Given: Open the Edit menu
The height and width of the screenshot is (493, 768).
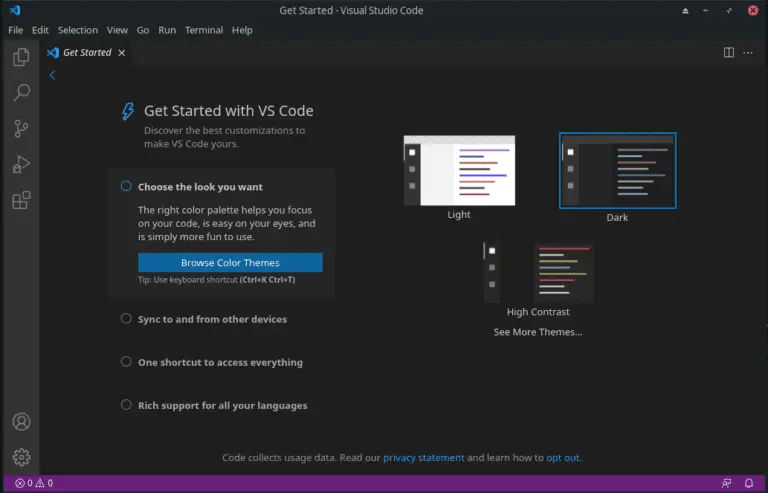Looking at the screenshot, I should (40, 30).
